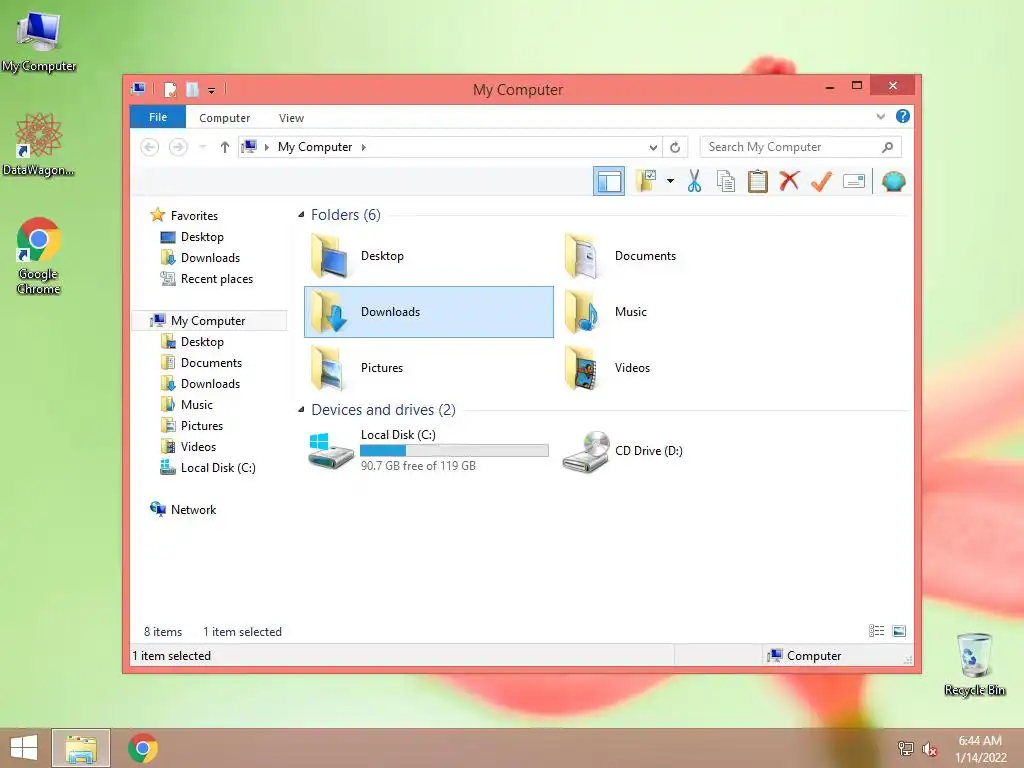Select the Desktop folder in main pane
Screen dimensions: 1024x768
[428, 256]
